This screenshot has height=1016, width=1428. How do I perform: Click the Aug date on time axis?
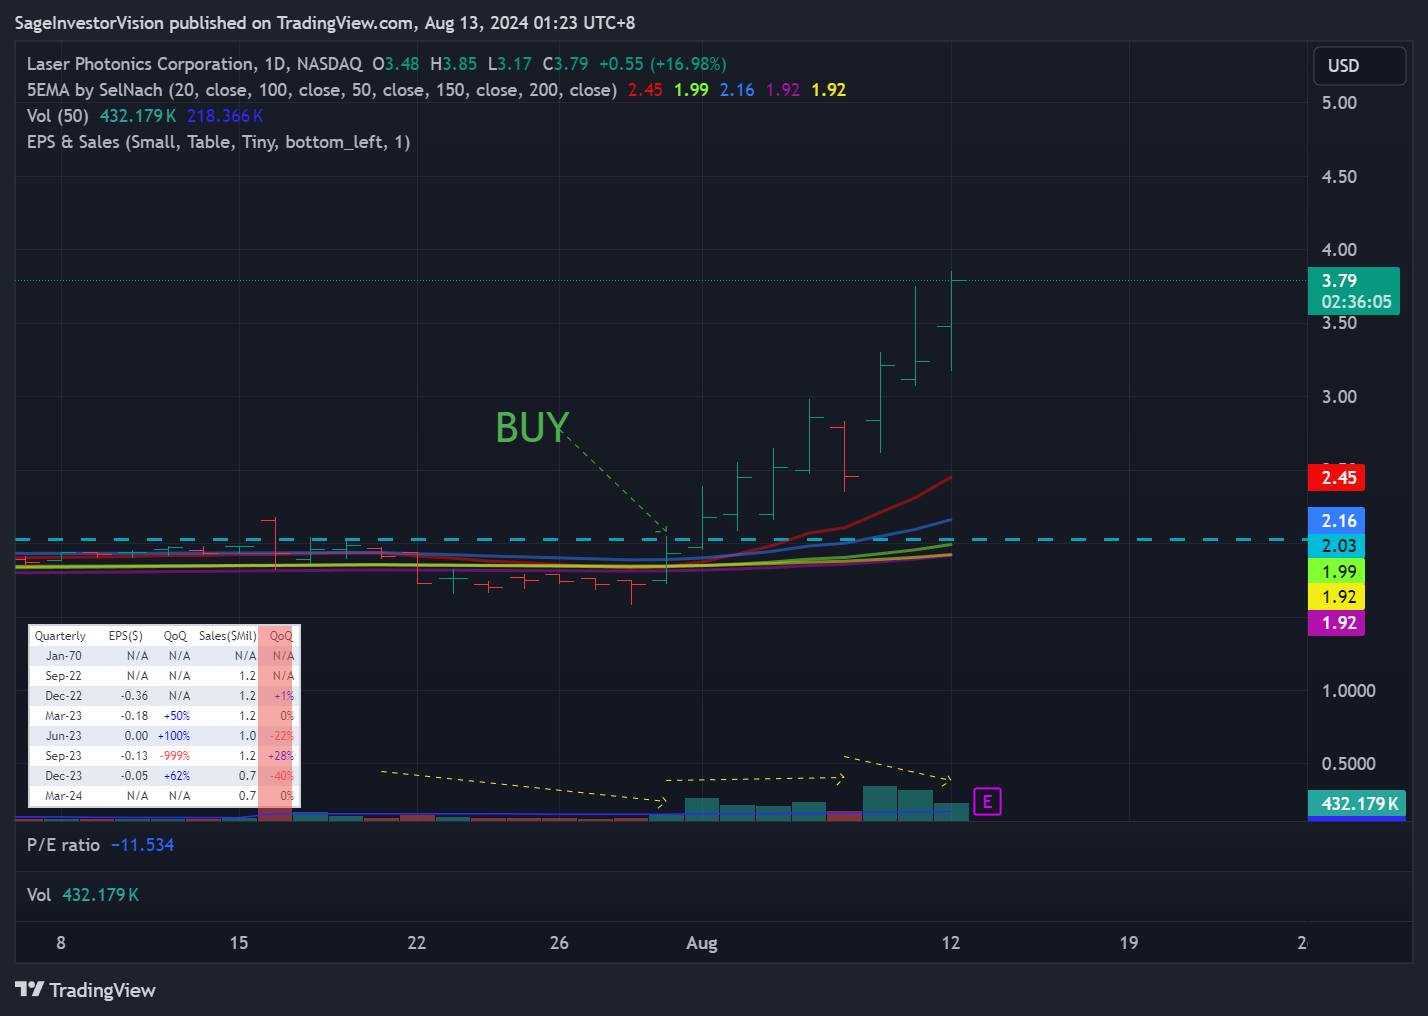[702, 943]
